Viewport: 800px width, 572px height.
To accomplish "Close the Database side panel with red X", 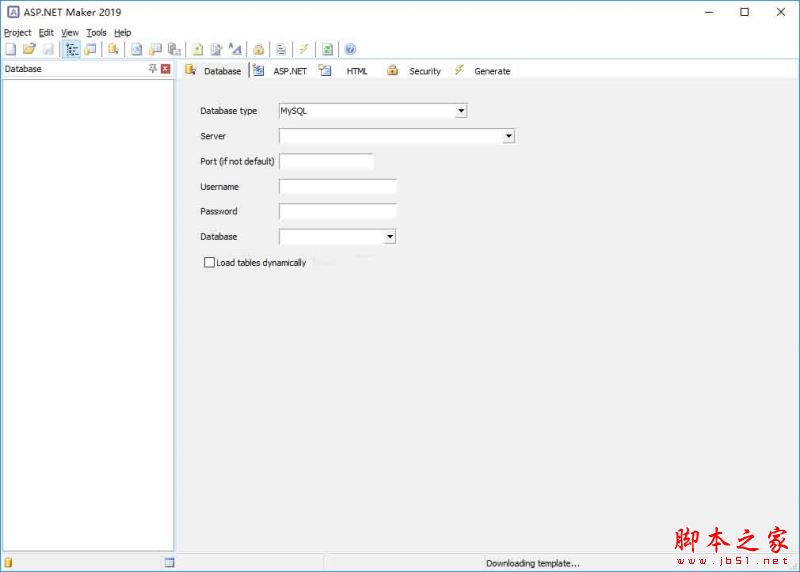I will point(166,68).
